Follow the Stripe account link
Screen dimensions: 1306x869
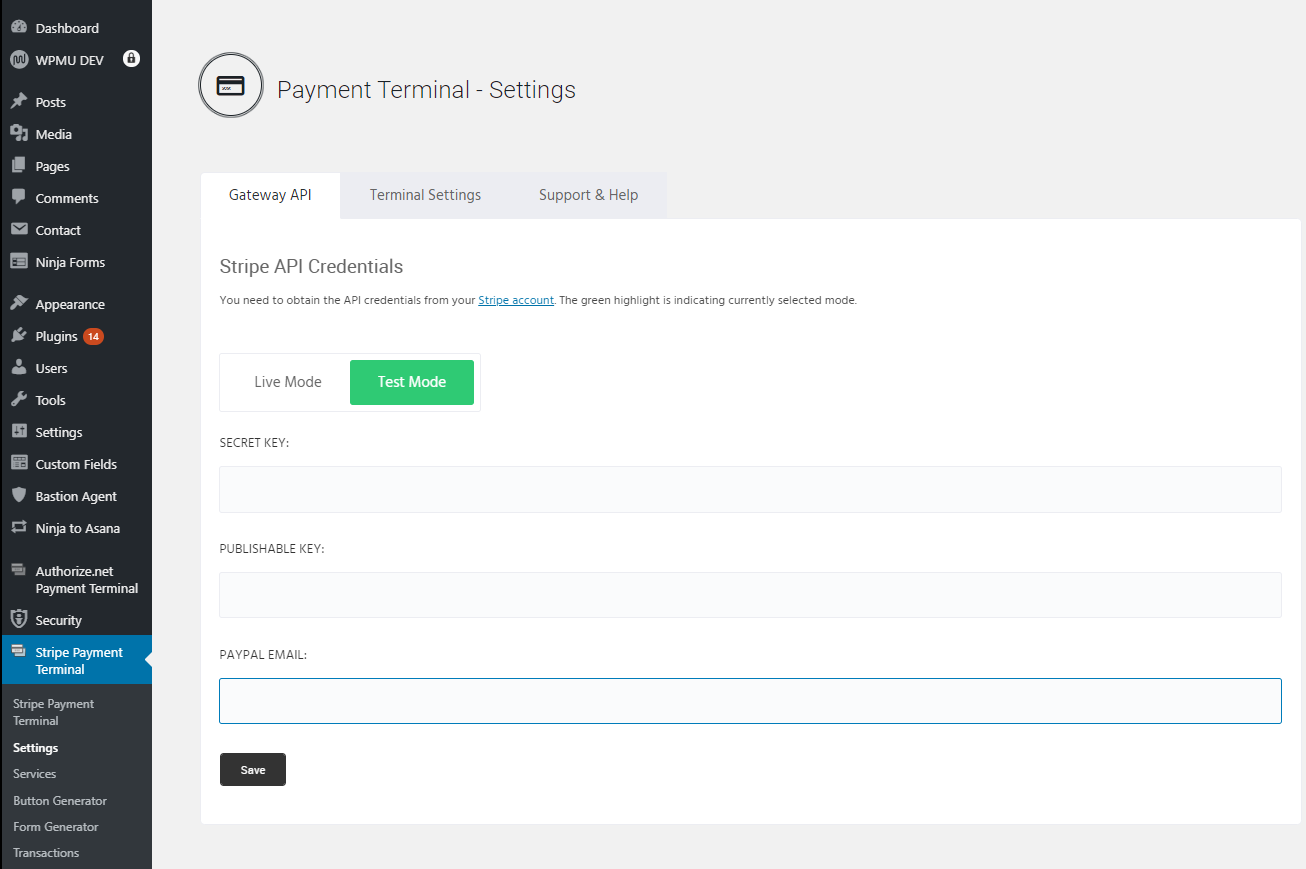coord(516,300)
